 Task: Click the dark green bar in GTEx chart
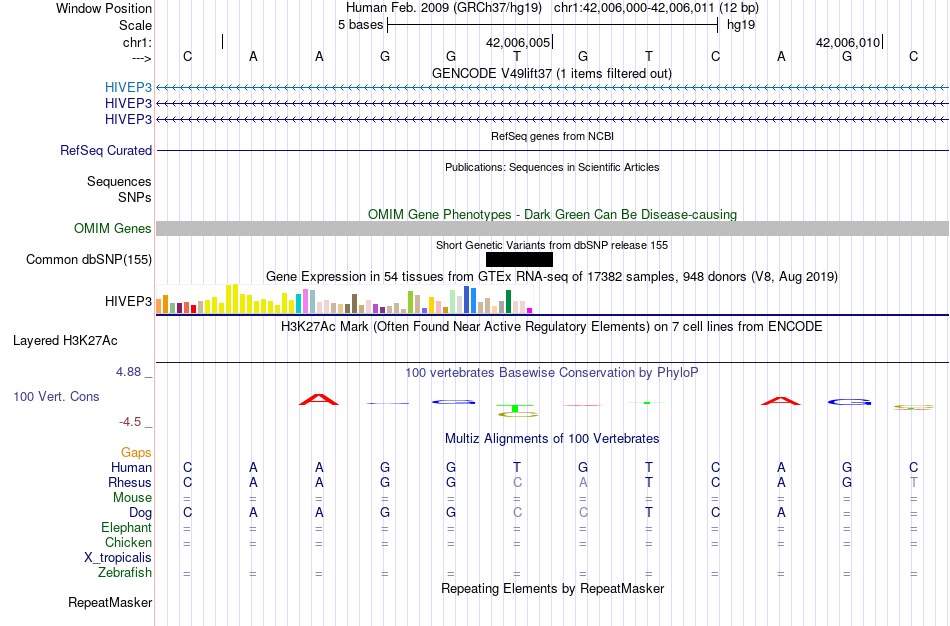(509, 302)
